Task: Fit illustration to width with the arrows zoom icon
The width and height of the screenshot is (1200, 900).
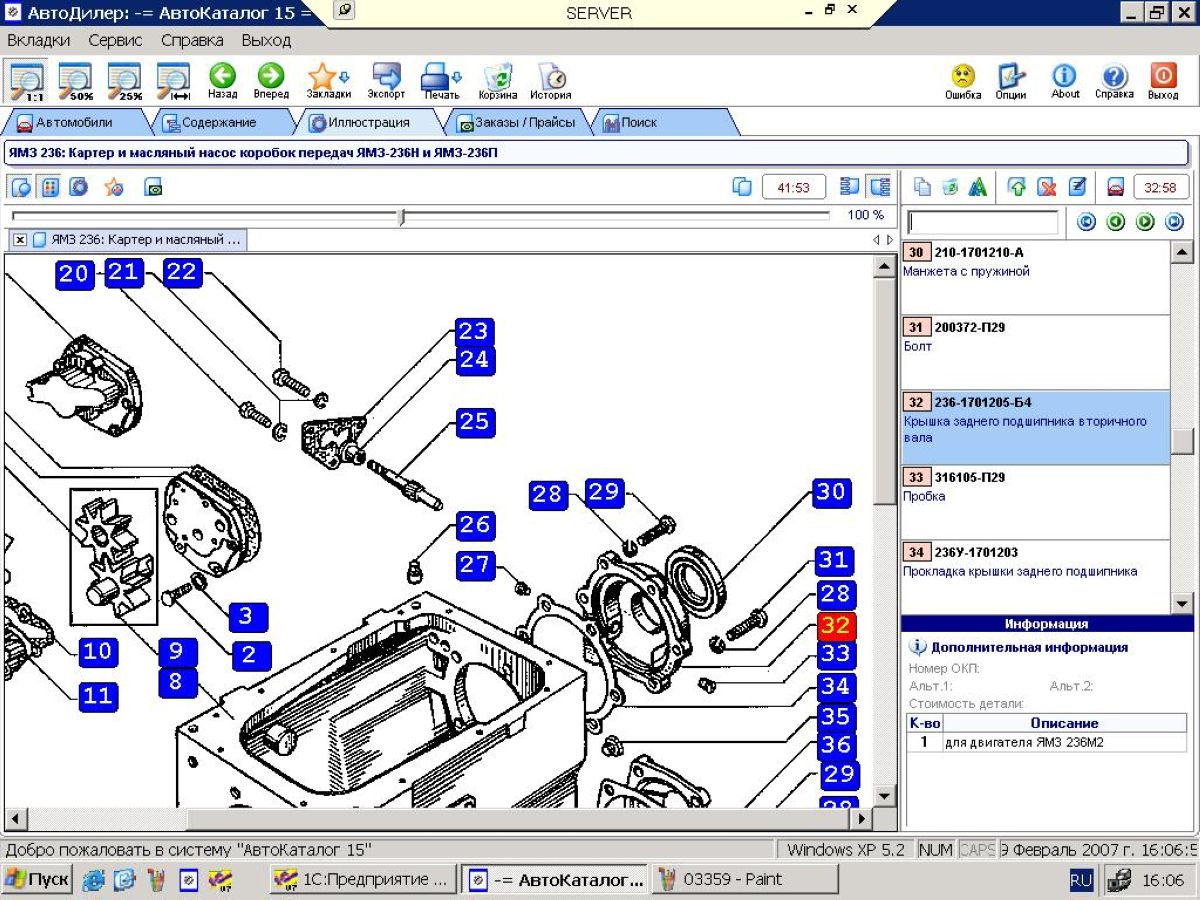Action: coord(174,80)
